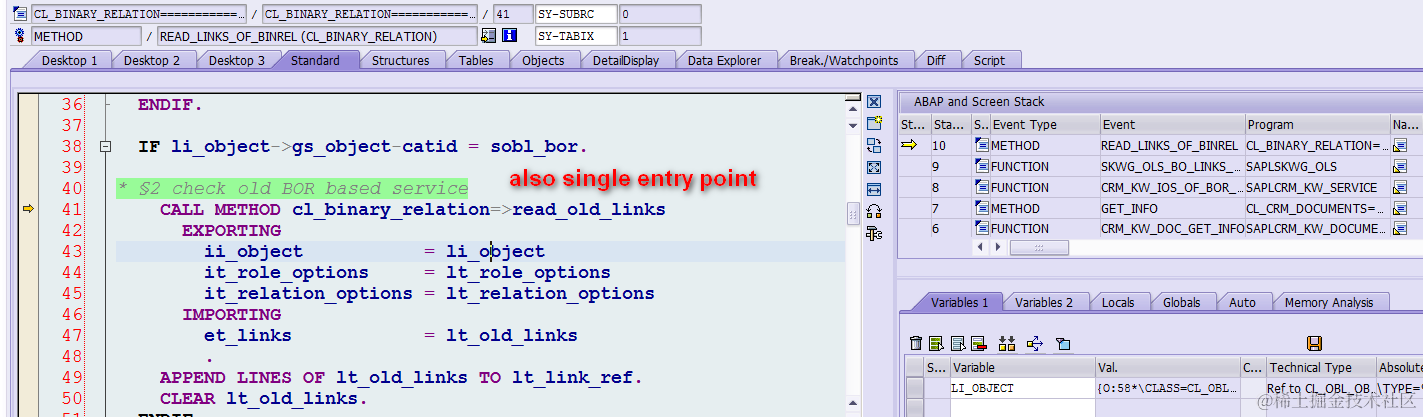Click the source icon for stack level 6
This screenshot has height=417, width=1423.
981,229
